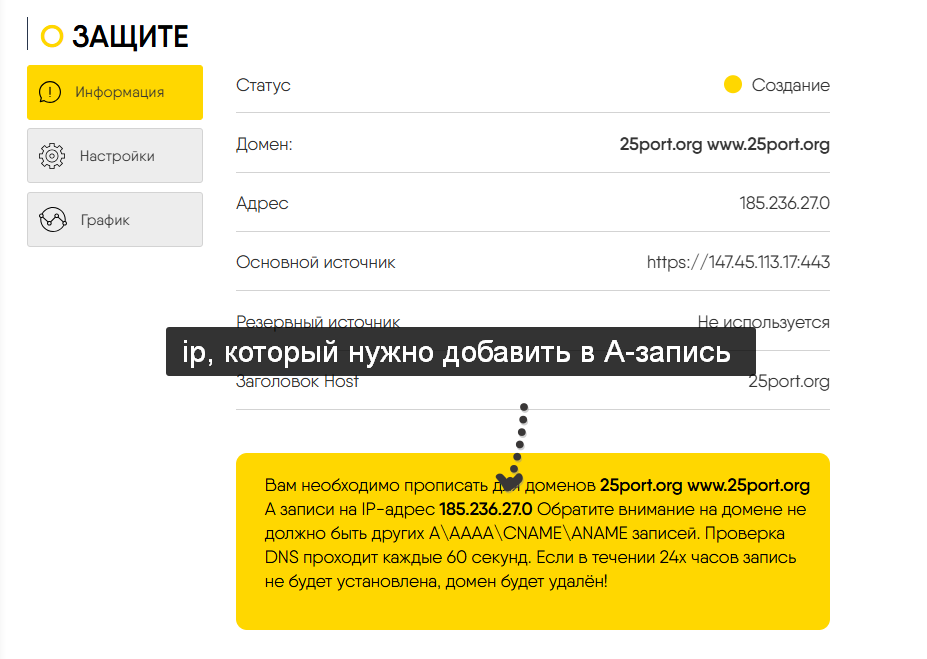Open the Информация tab
927x659 pixels.
click(115, 92)
